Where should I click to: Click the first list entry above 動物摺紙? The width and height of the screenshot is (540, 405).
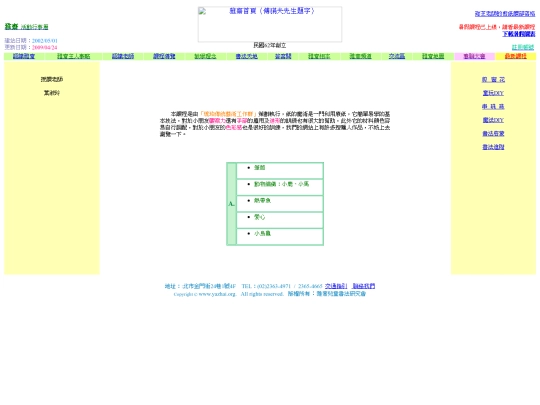(x=260, y=168)
